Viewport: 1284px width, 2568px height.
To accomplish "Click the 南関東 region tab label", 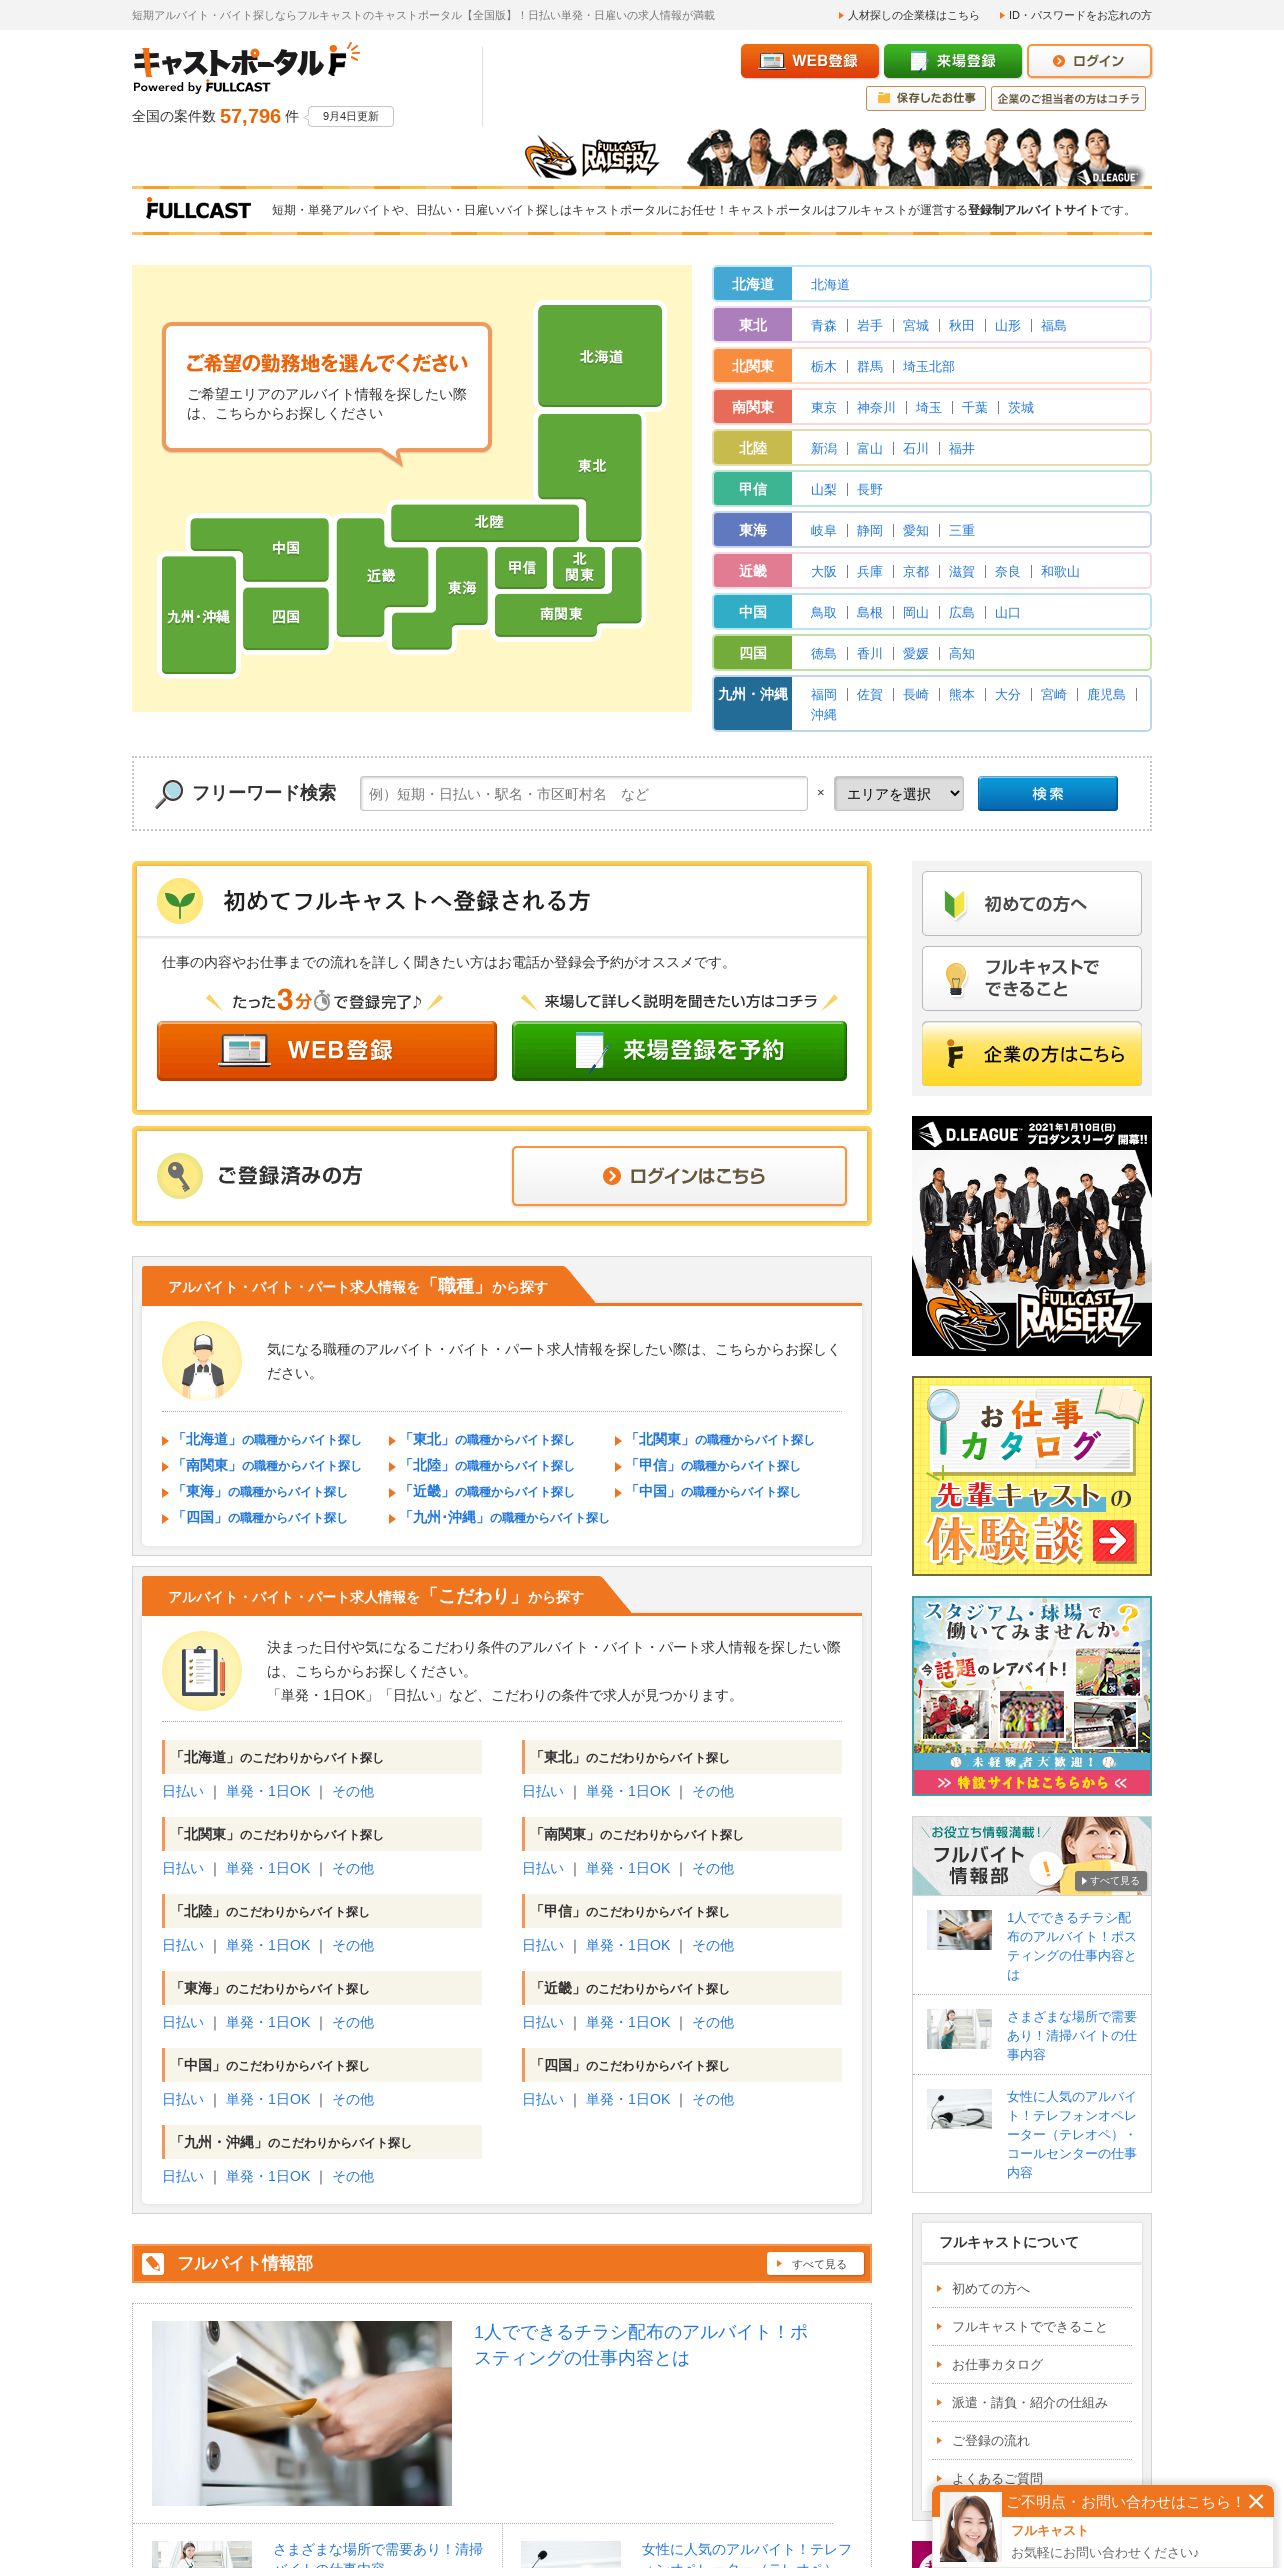I will coord(752,407).
